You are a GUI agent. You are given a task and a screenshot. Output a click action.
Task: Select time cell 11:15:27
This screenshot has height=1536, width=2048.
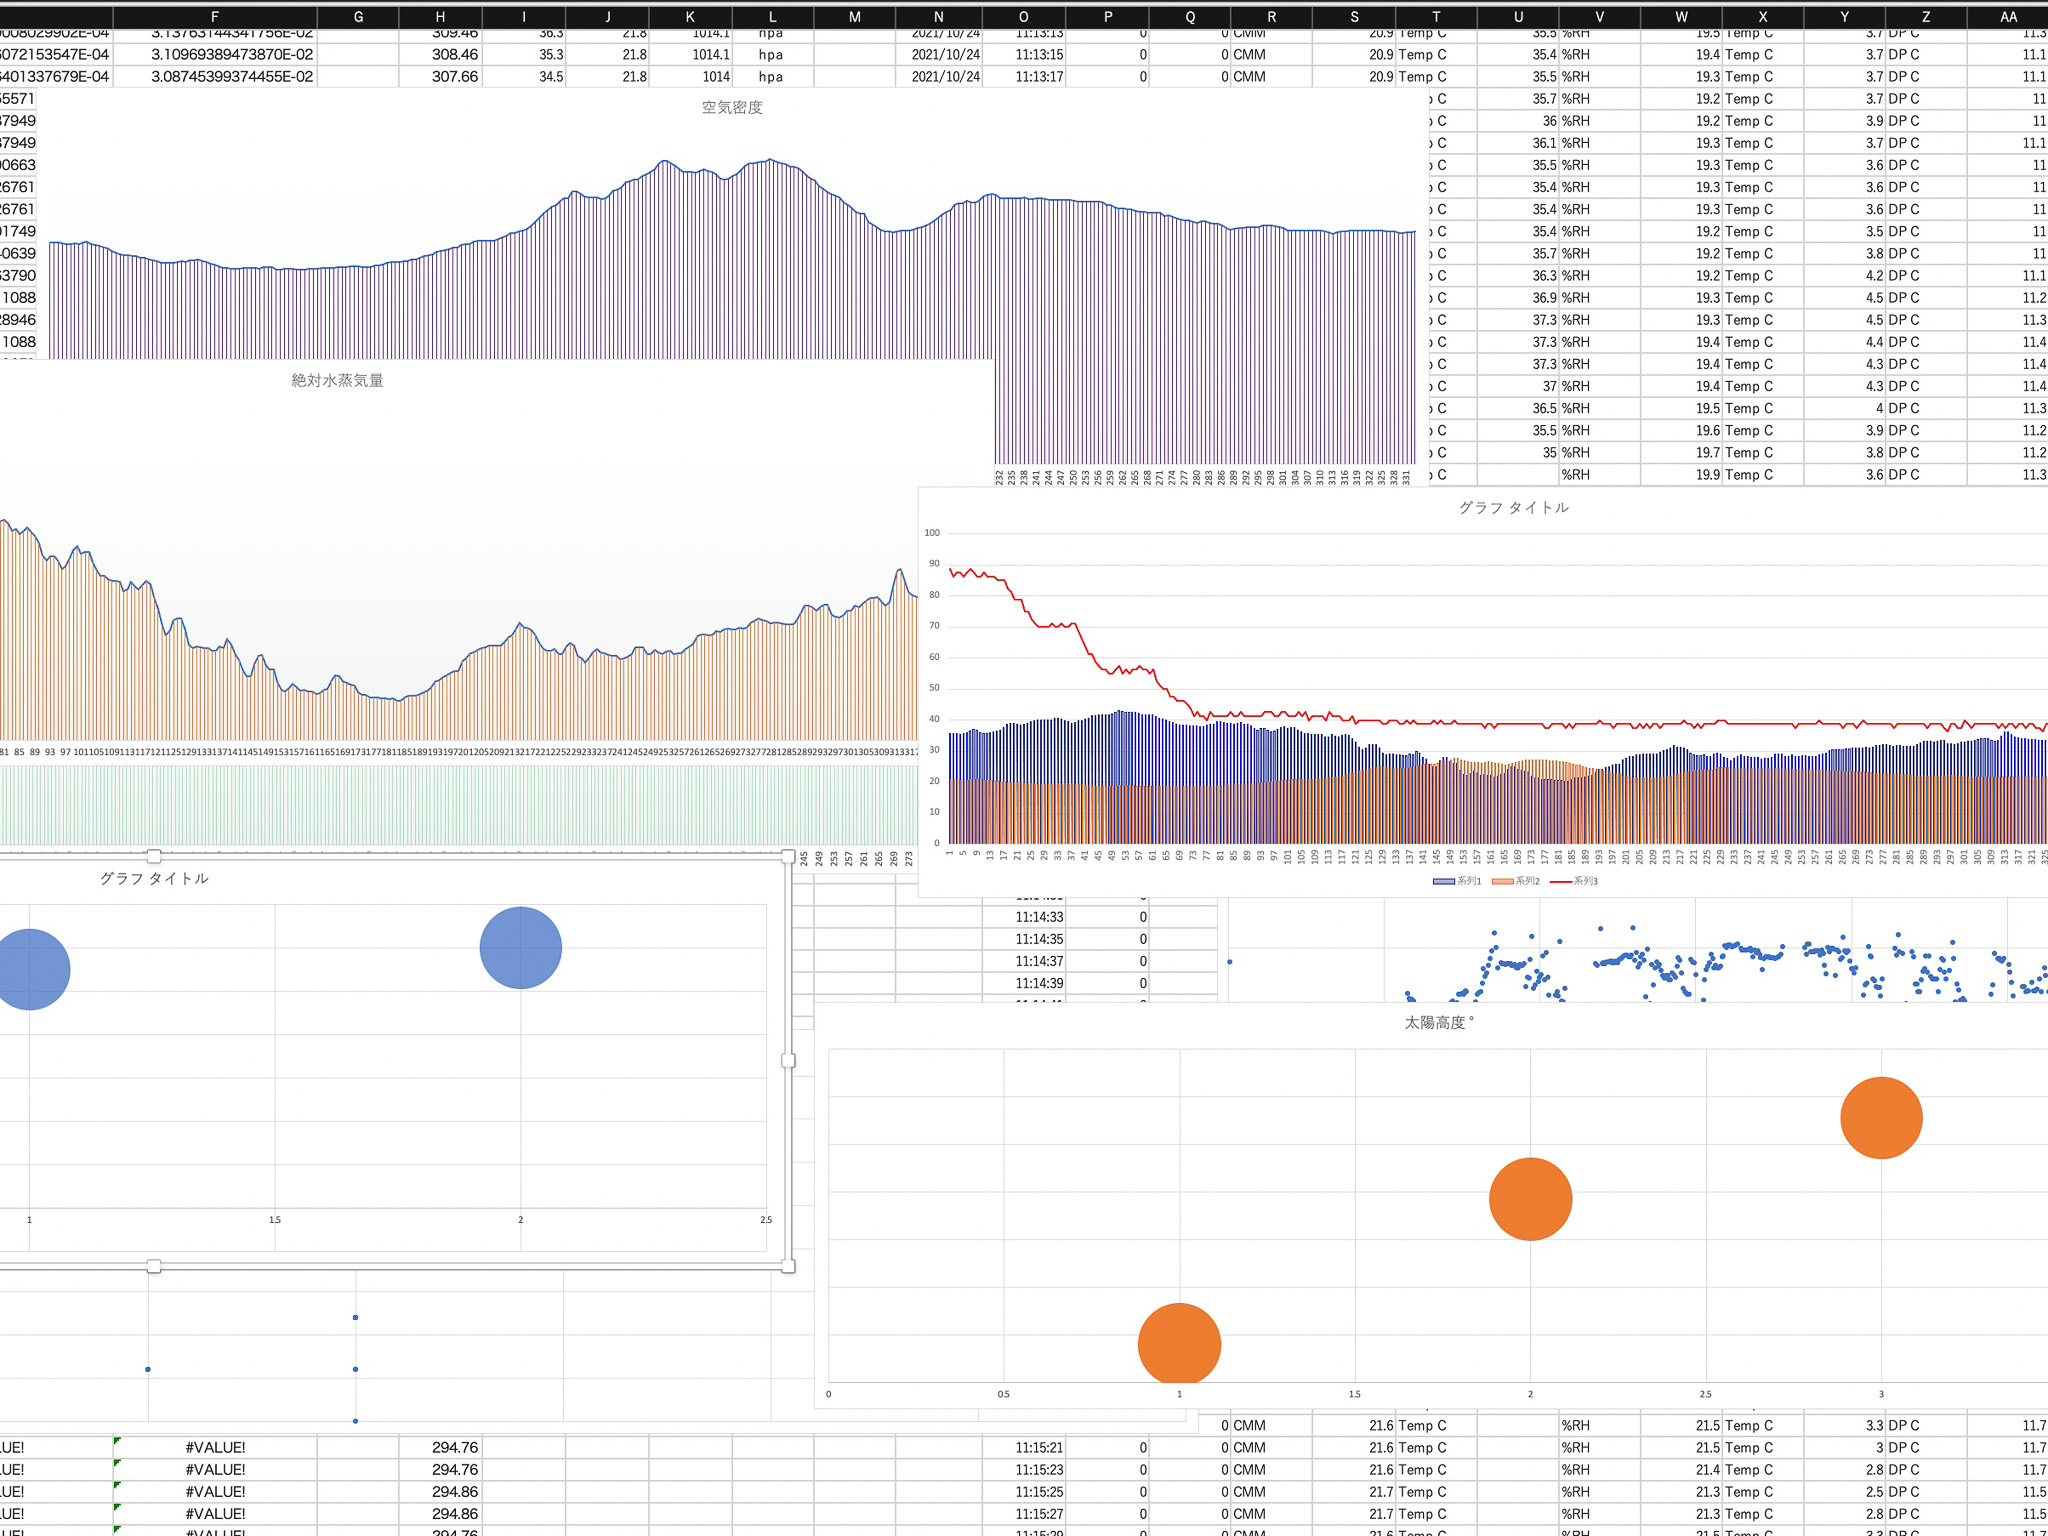[1023, 1513]
